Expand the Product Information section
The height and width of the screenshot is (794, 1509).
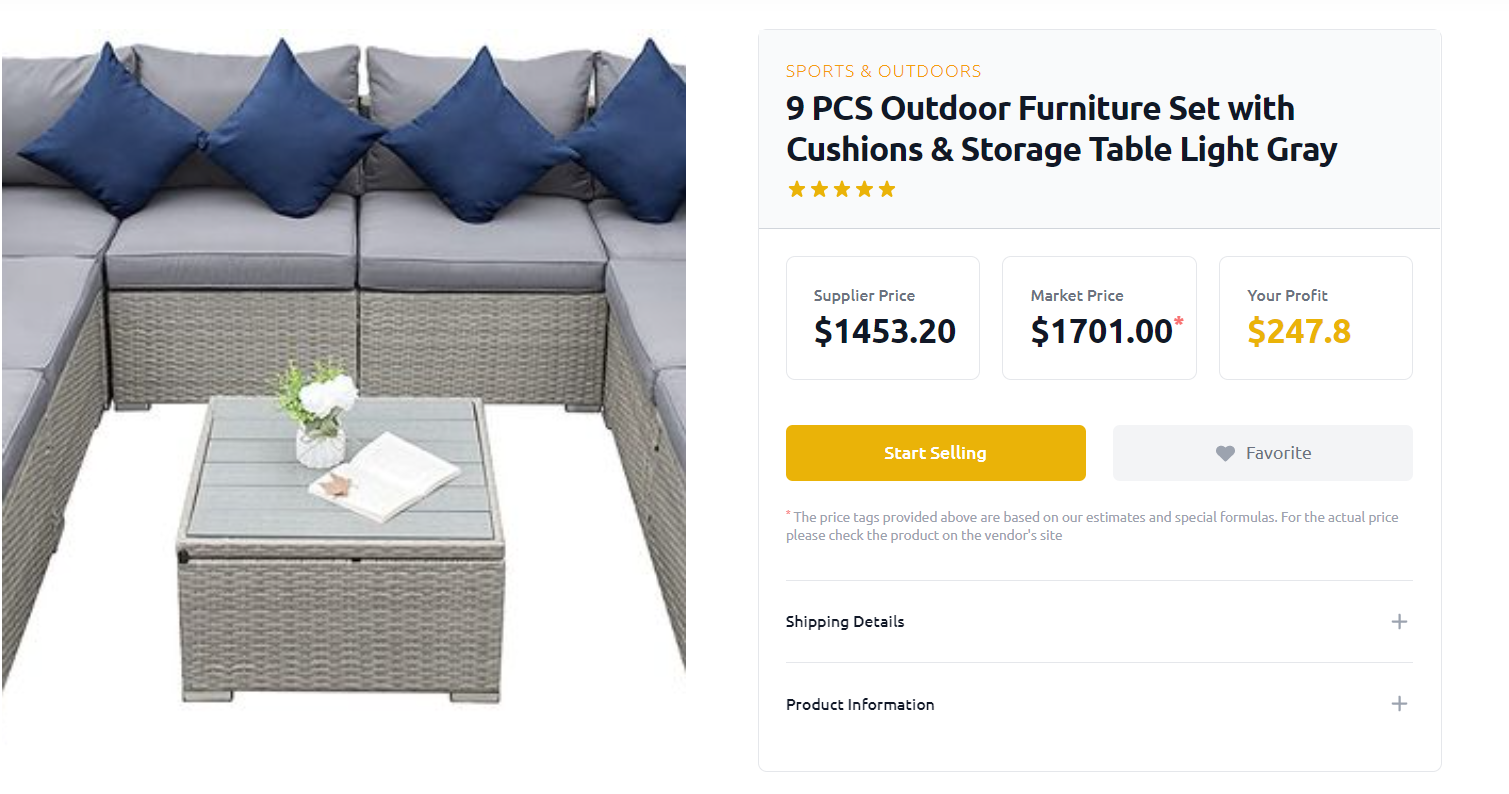tap(1099, 704)
